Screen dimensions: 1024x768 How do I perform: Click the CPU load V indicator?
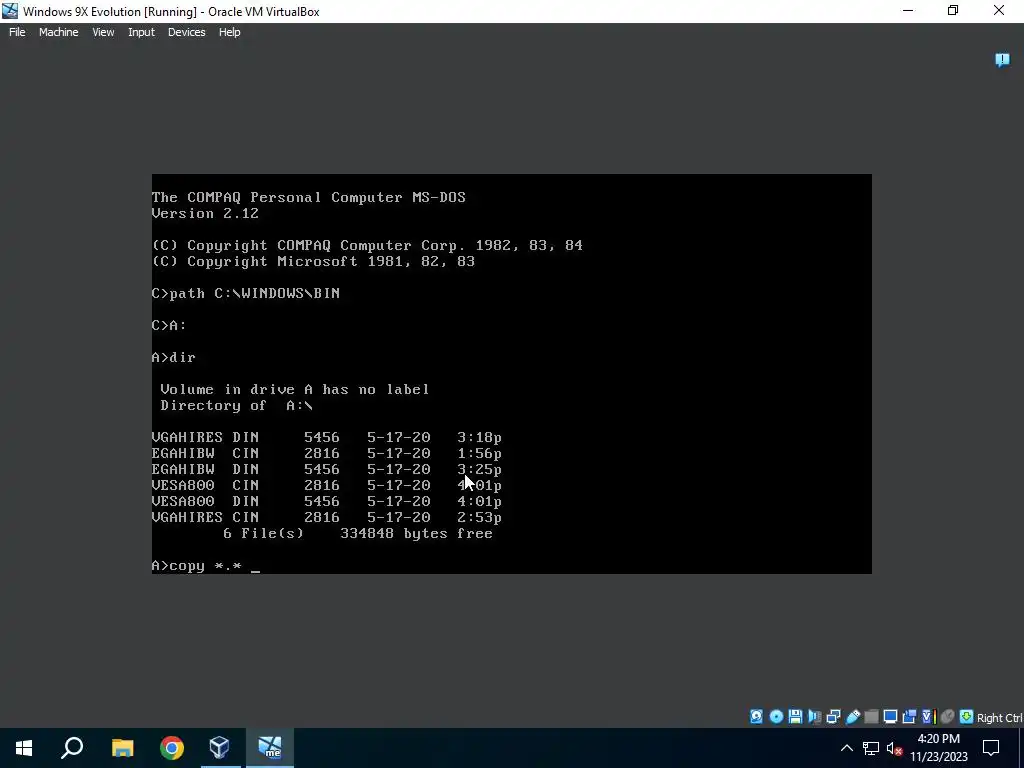(928, 716)
